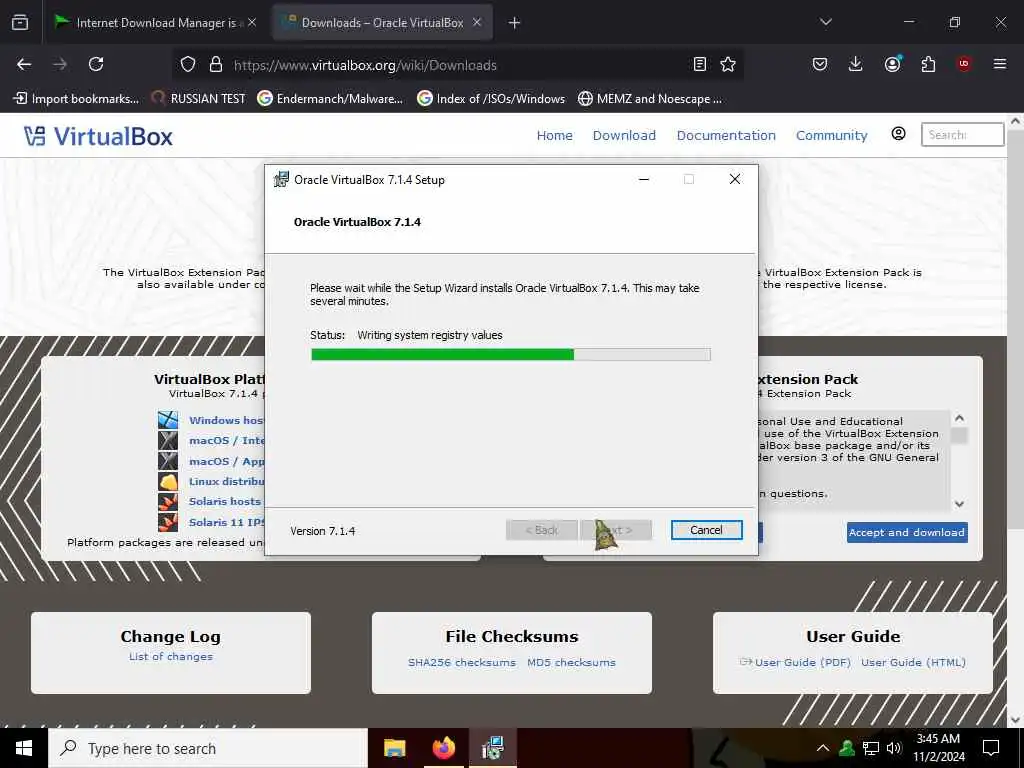Open the User Guide (HTML) link
This screenshot has height=768, width=1024.
pos(913,662)
